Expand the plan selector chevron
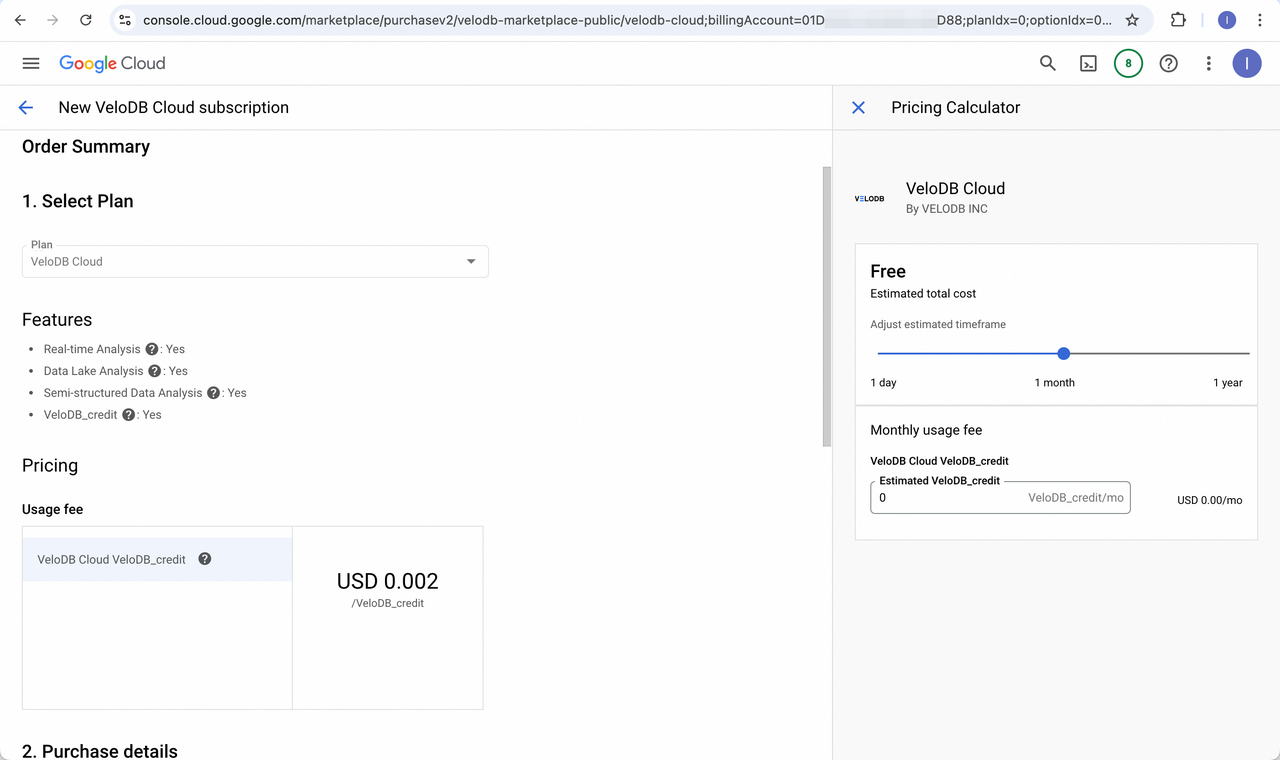Image resolution: width=1280 pixels, height=760 pixels. [x=470, y=261]
